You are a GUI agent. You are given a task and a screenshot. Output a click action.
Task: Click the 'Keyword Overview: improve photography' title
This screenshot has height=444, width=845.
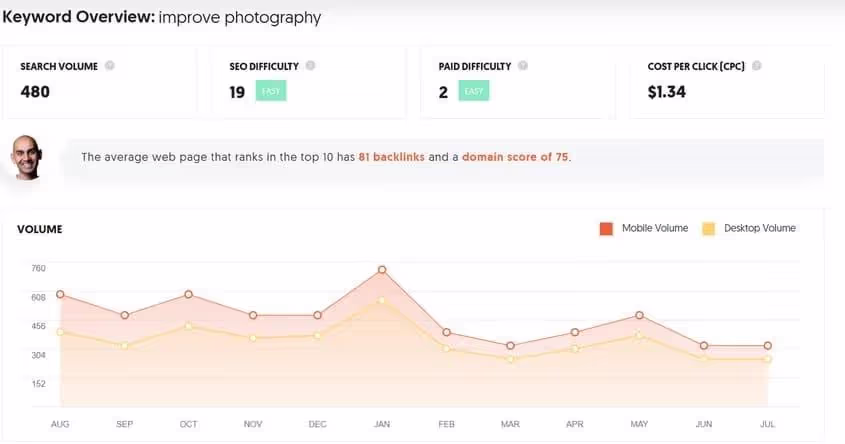pyautogui.click(x=162, y=17)
